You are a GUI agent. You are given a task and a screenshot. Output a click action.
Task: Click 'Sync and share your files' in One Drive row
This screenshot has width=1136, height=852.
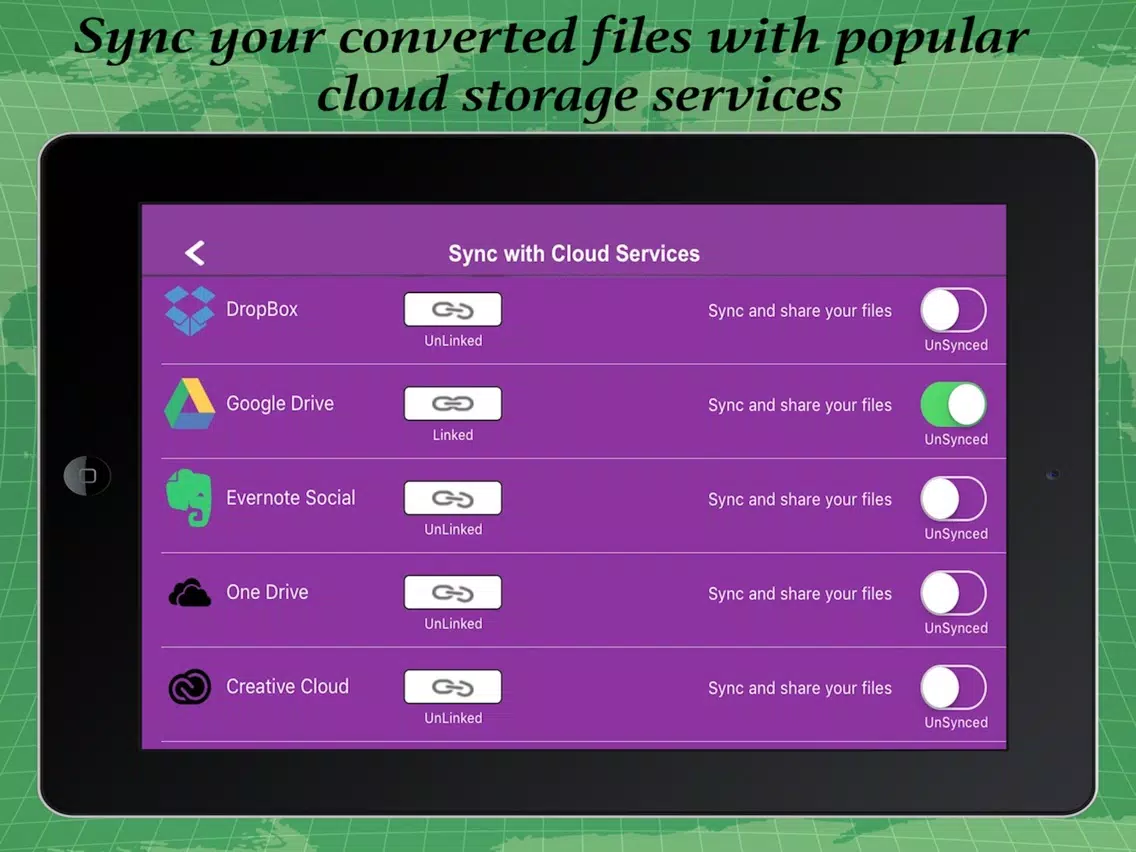point(800,593)
